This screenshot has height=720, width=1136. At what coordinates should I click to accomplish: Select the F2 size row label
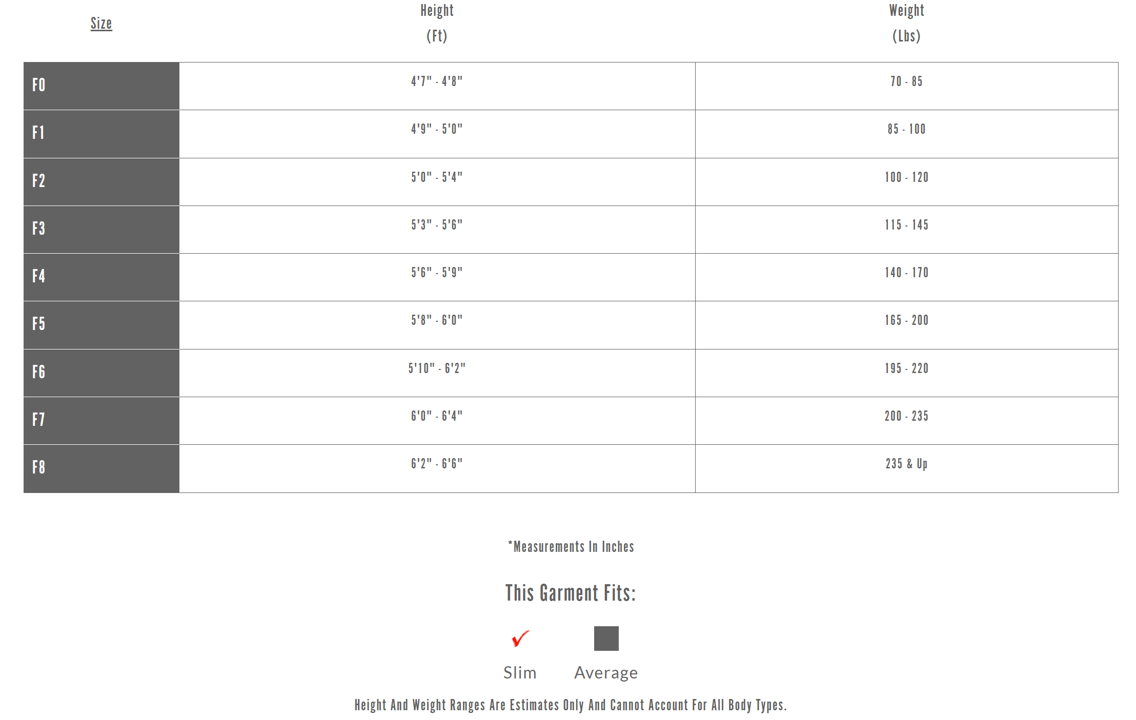39,181
